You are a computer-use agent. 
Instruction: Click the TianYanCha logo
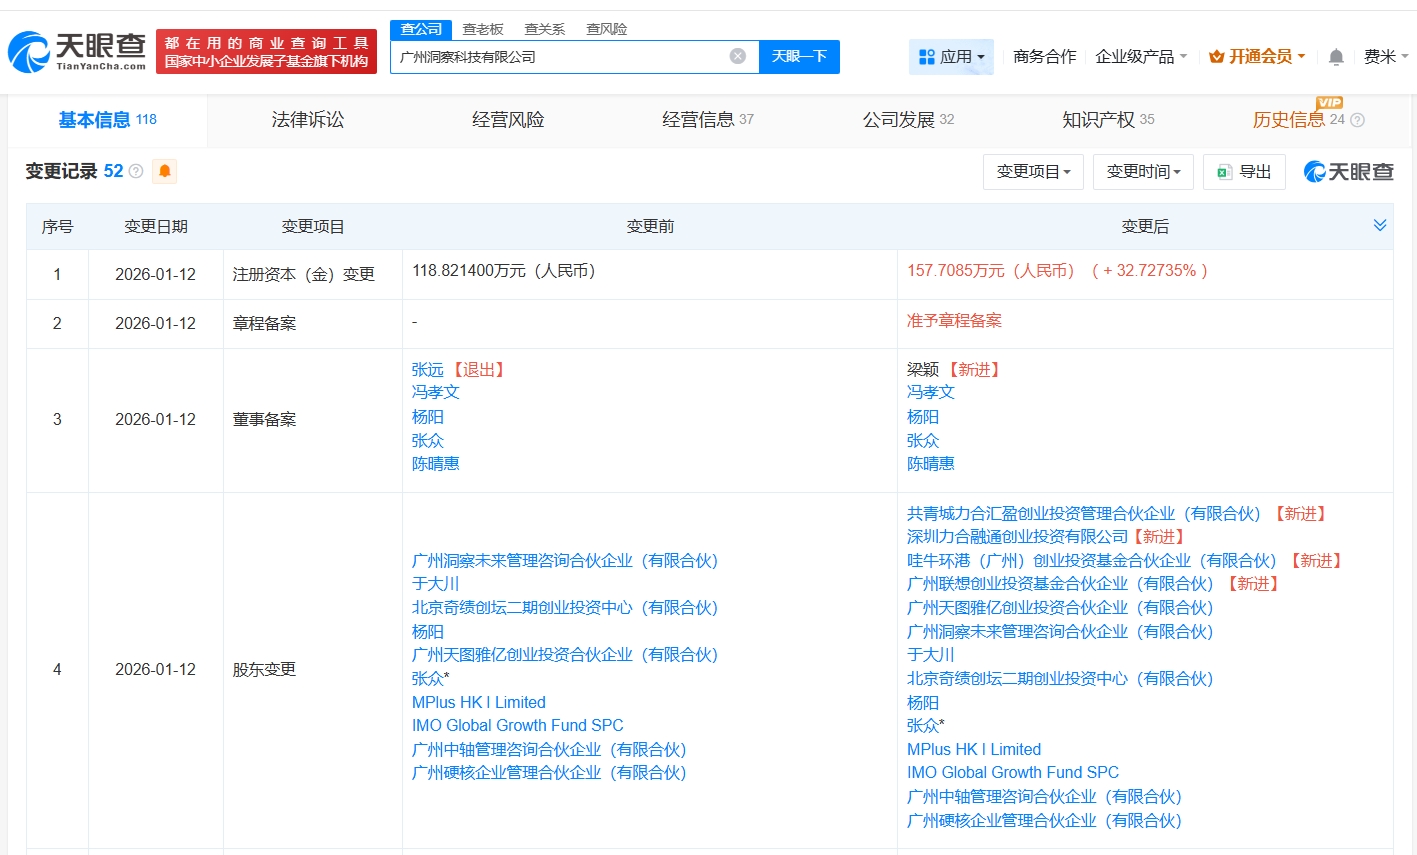[77, 51]
